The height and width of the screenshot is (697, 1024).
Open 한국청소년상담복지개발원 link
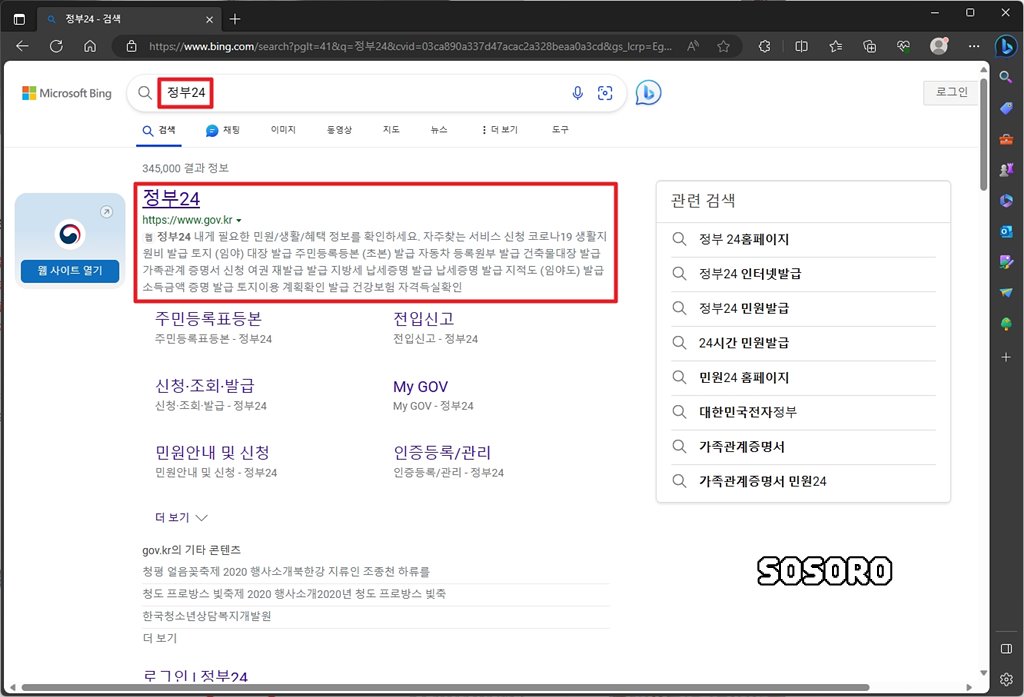pos(206,616)
